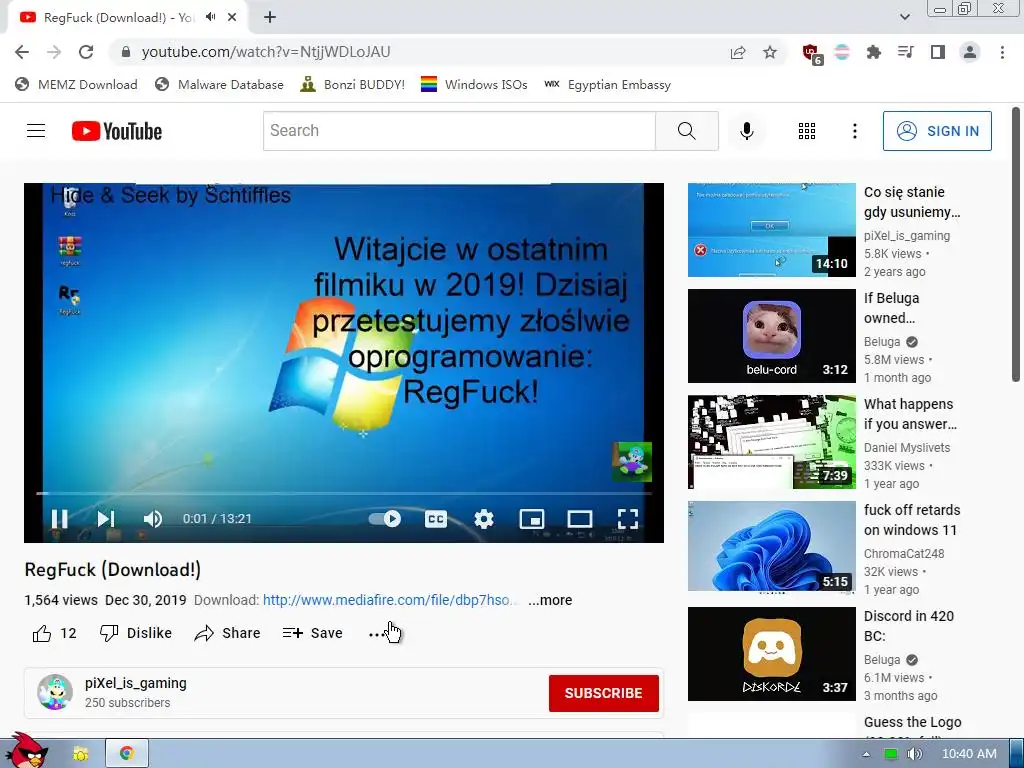Screen dimensions: 1024x768
Task: Open the YouTube apps grid
Action: point(807,131)
